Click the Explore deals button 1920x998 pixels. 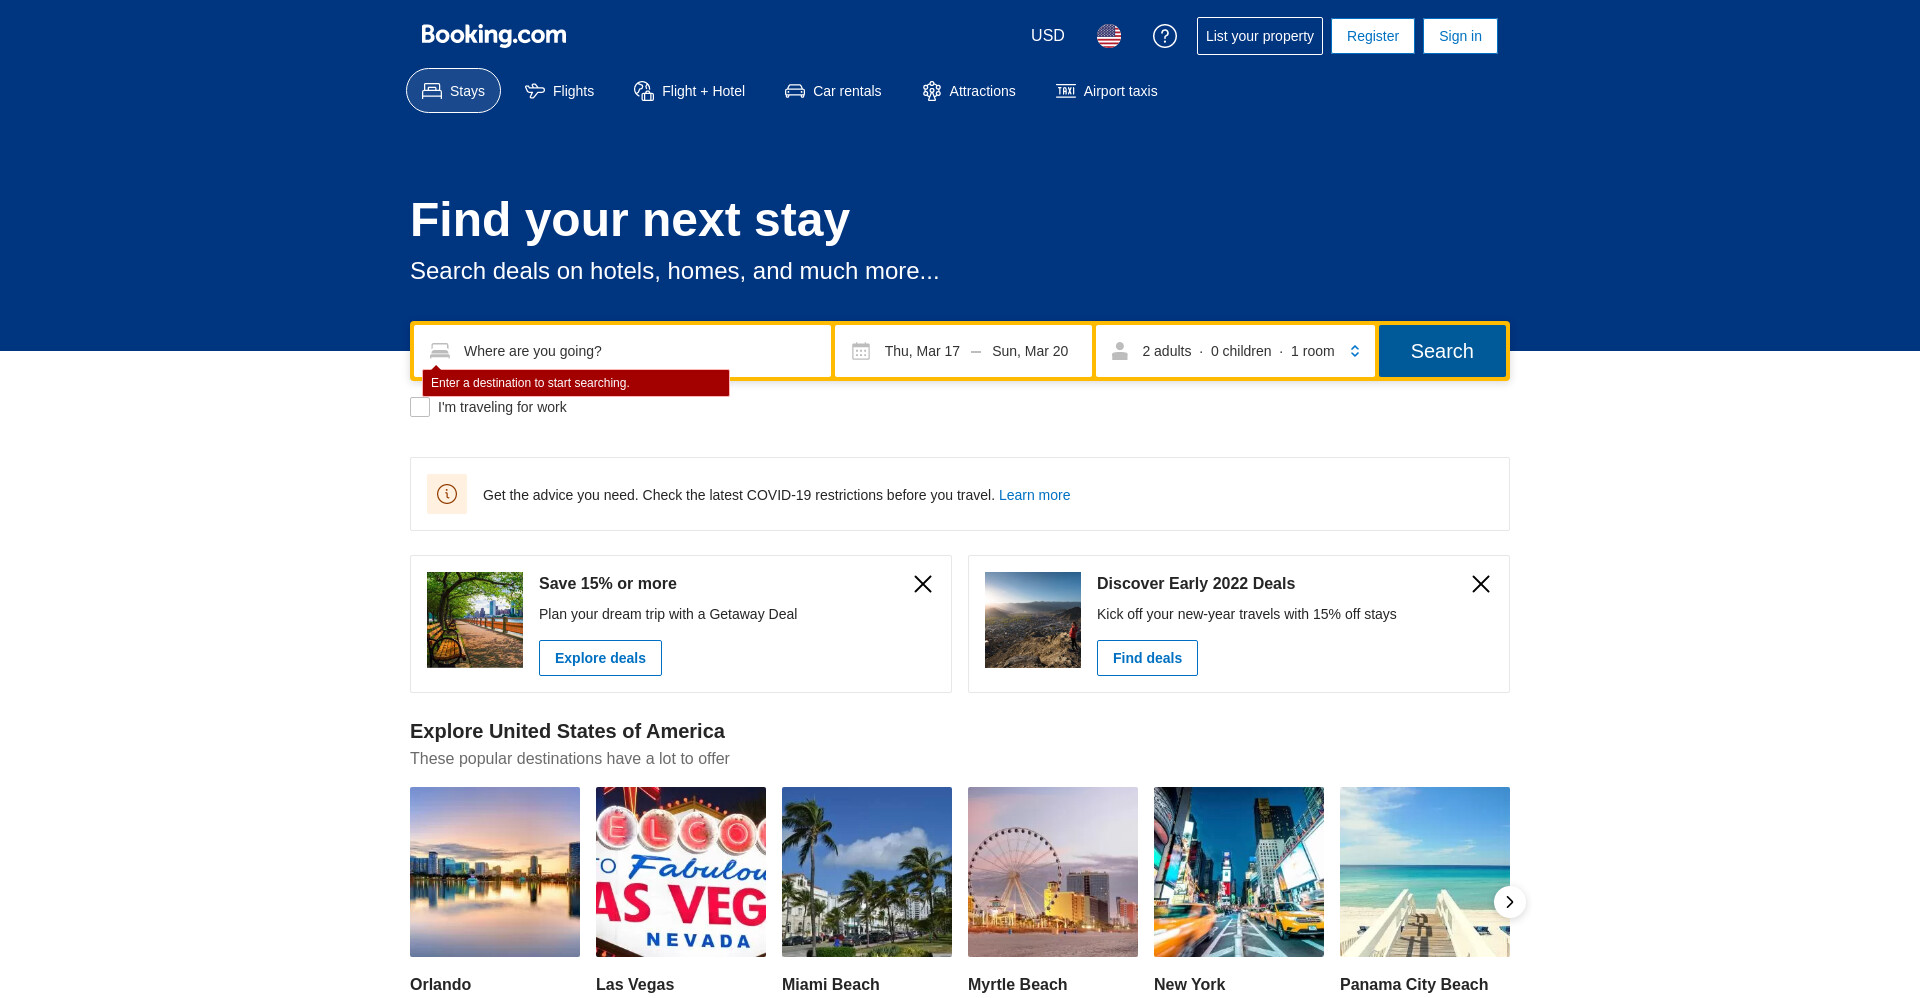600,658
